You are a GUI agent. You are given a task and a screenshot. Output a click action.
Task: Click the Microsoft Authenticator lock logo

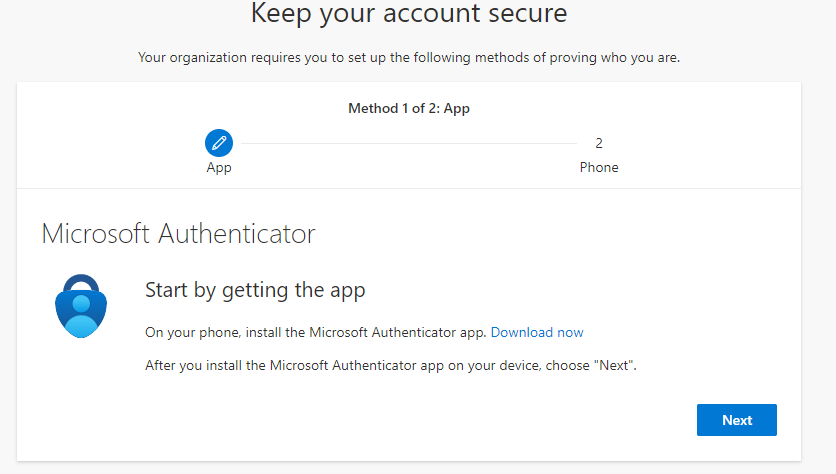pos(79,305)
